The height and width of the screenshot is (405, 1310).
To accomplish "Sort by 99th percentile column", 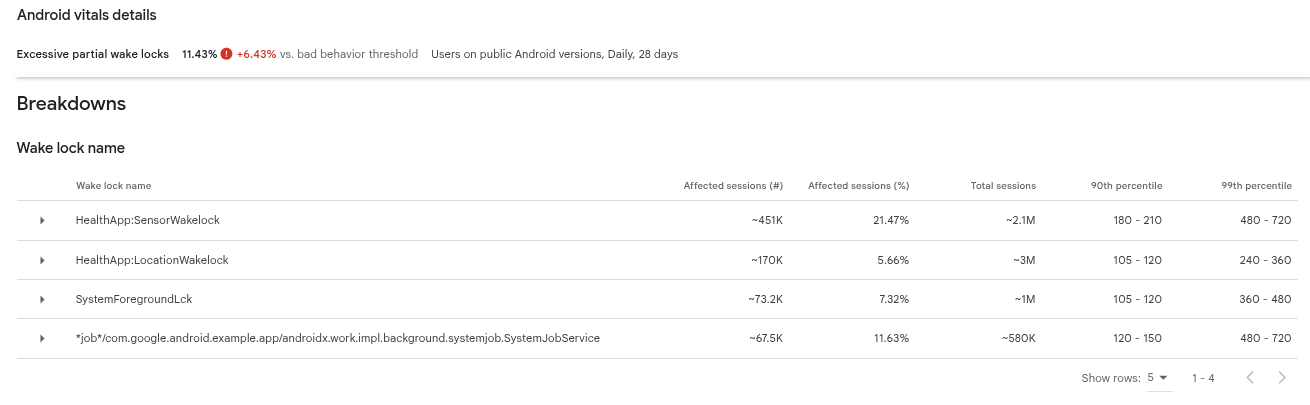I will [1256, 186].
